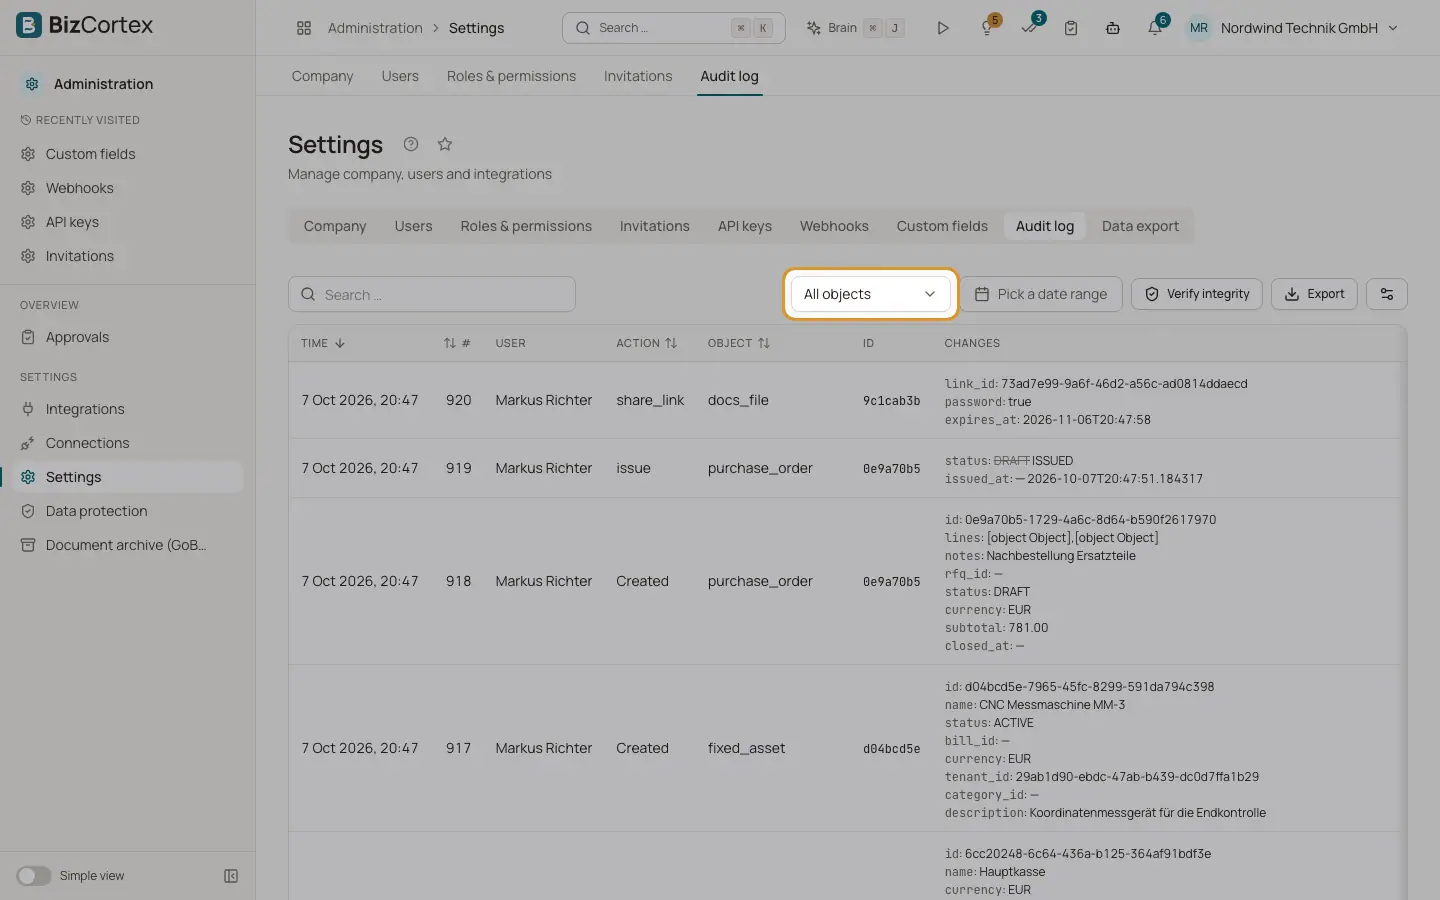
Task: Launch the Brain assistant button
Action: (x=855, y=28)
